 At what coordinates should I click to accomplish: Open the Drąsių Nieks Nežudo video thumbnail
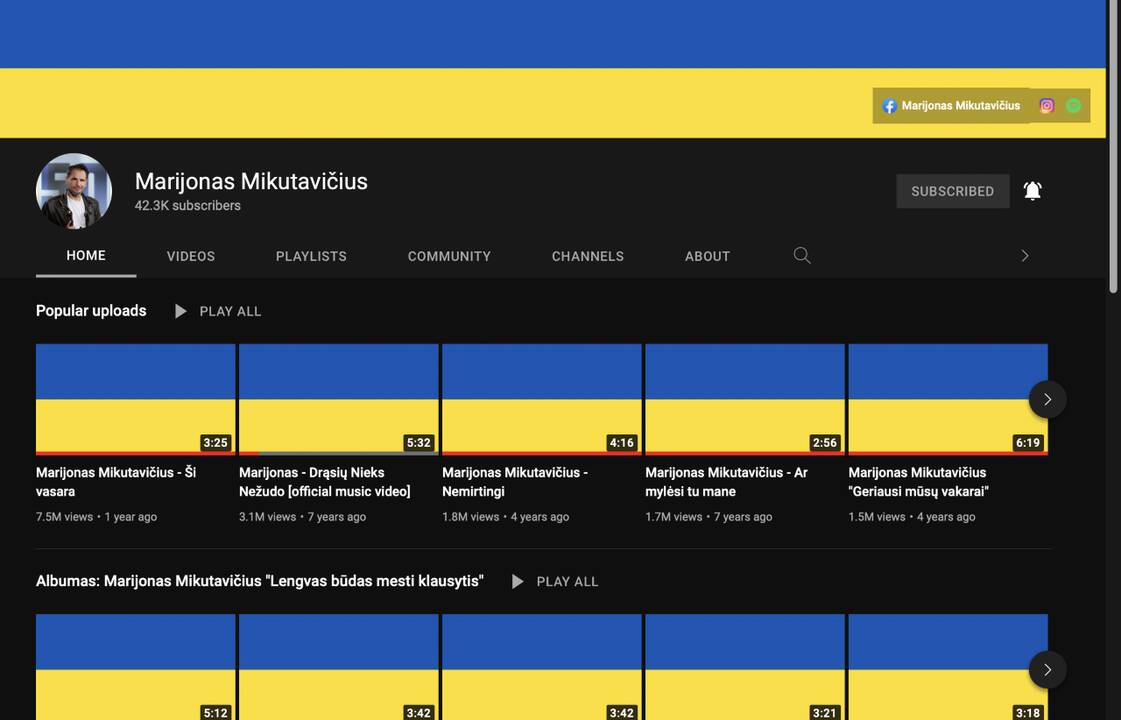338,399
